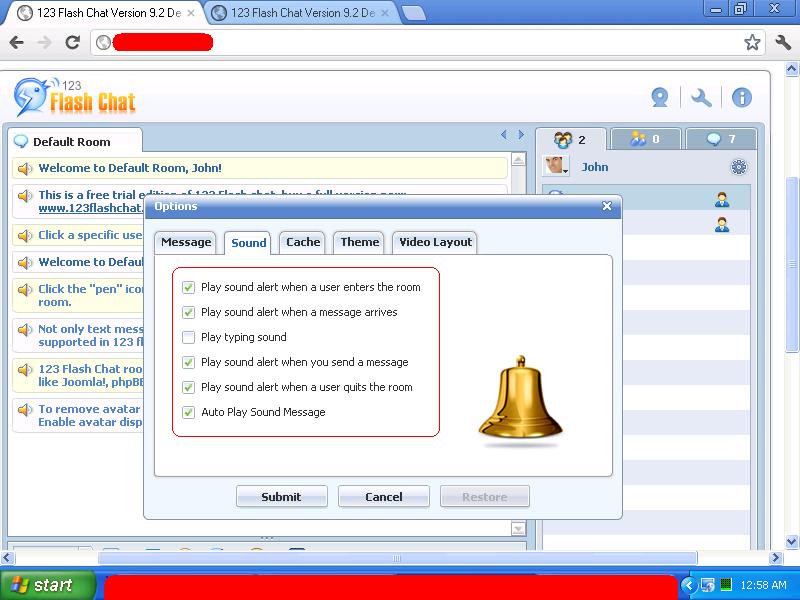Uncheck sound alert when user quits room

coord(188,387)
